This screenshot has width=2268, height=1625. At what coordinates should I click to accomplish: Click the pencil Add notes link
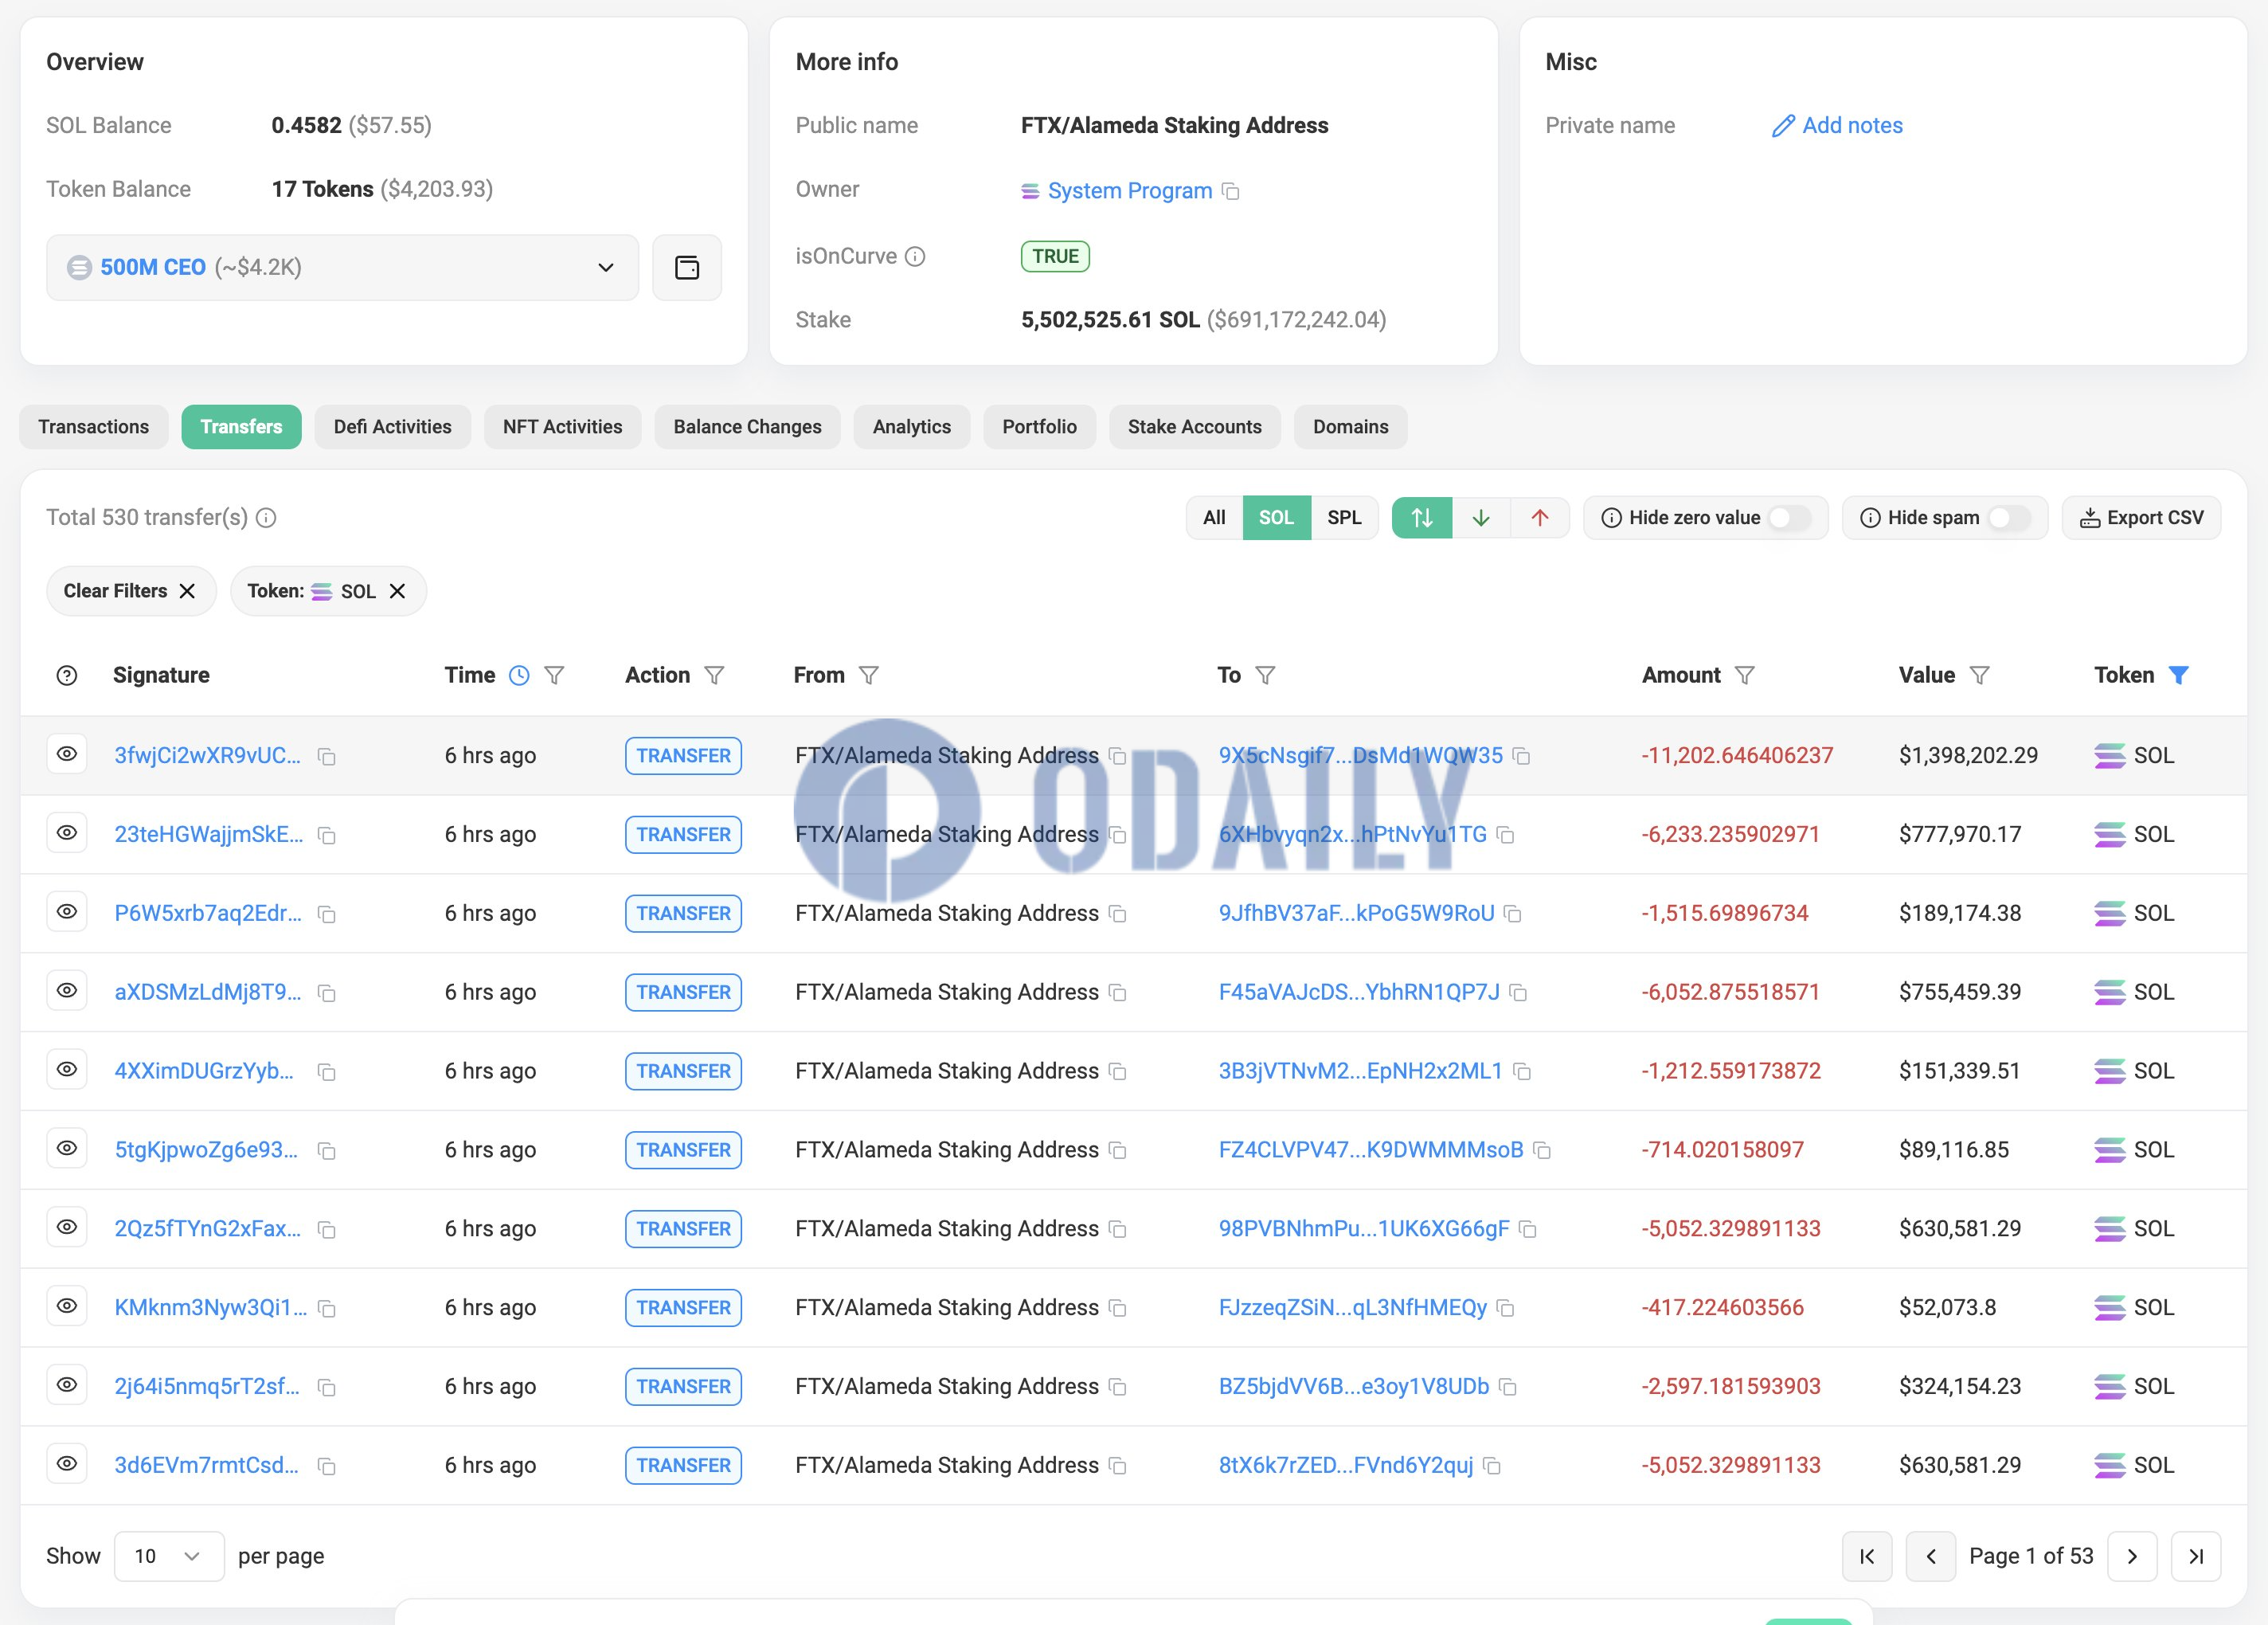(1837, 126)
